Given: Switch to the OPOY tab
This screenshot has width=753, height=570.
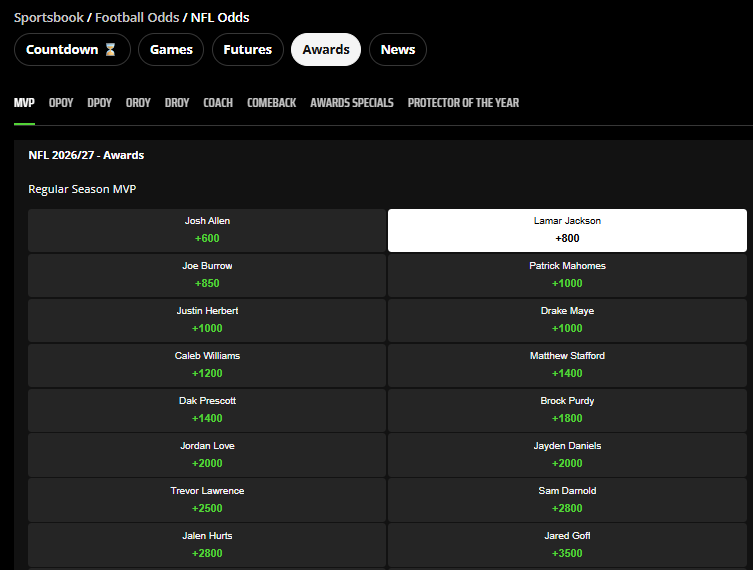Looking at the screenshot, I should [61, 103].
